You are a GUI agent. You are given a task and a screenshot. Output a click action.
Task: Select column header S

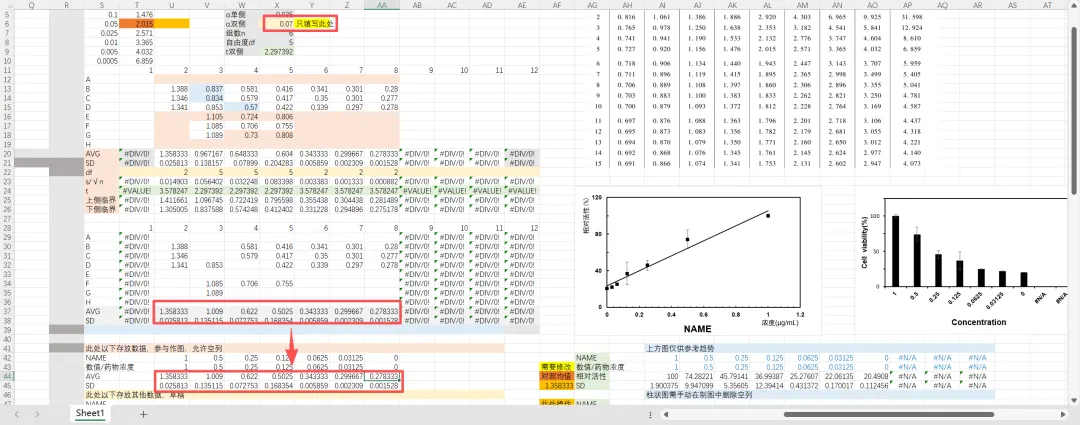(x=102, y=5)
